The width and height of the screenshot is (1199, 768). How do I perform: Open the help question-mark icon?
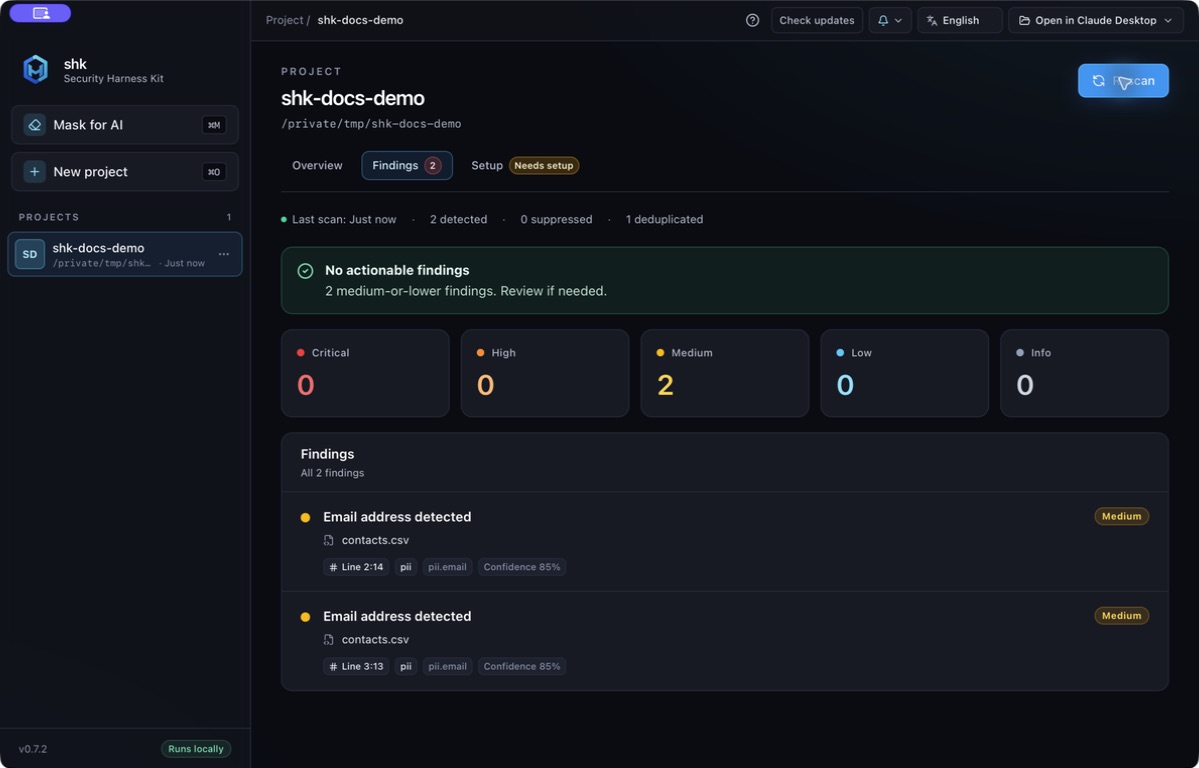coord(752,21)
